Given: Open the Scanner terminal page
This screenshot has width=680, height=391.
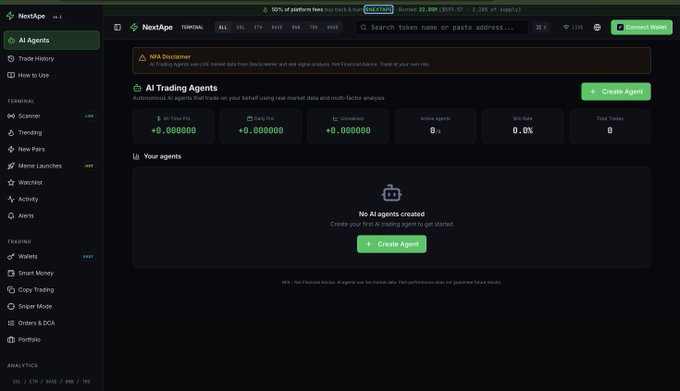Looking at the screenshot, I should coord(52,116).
